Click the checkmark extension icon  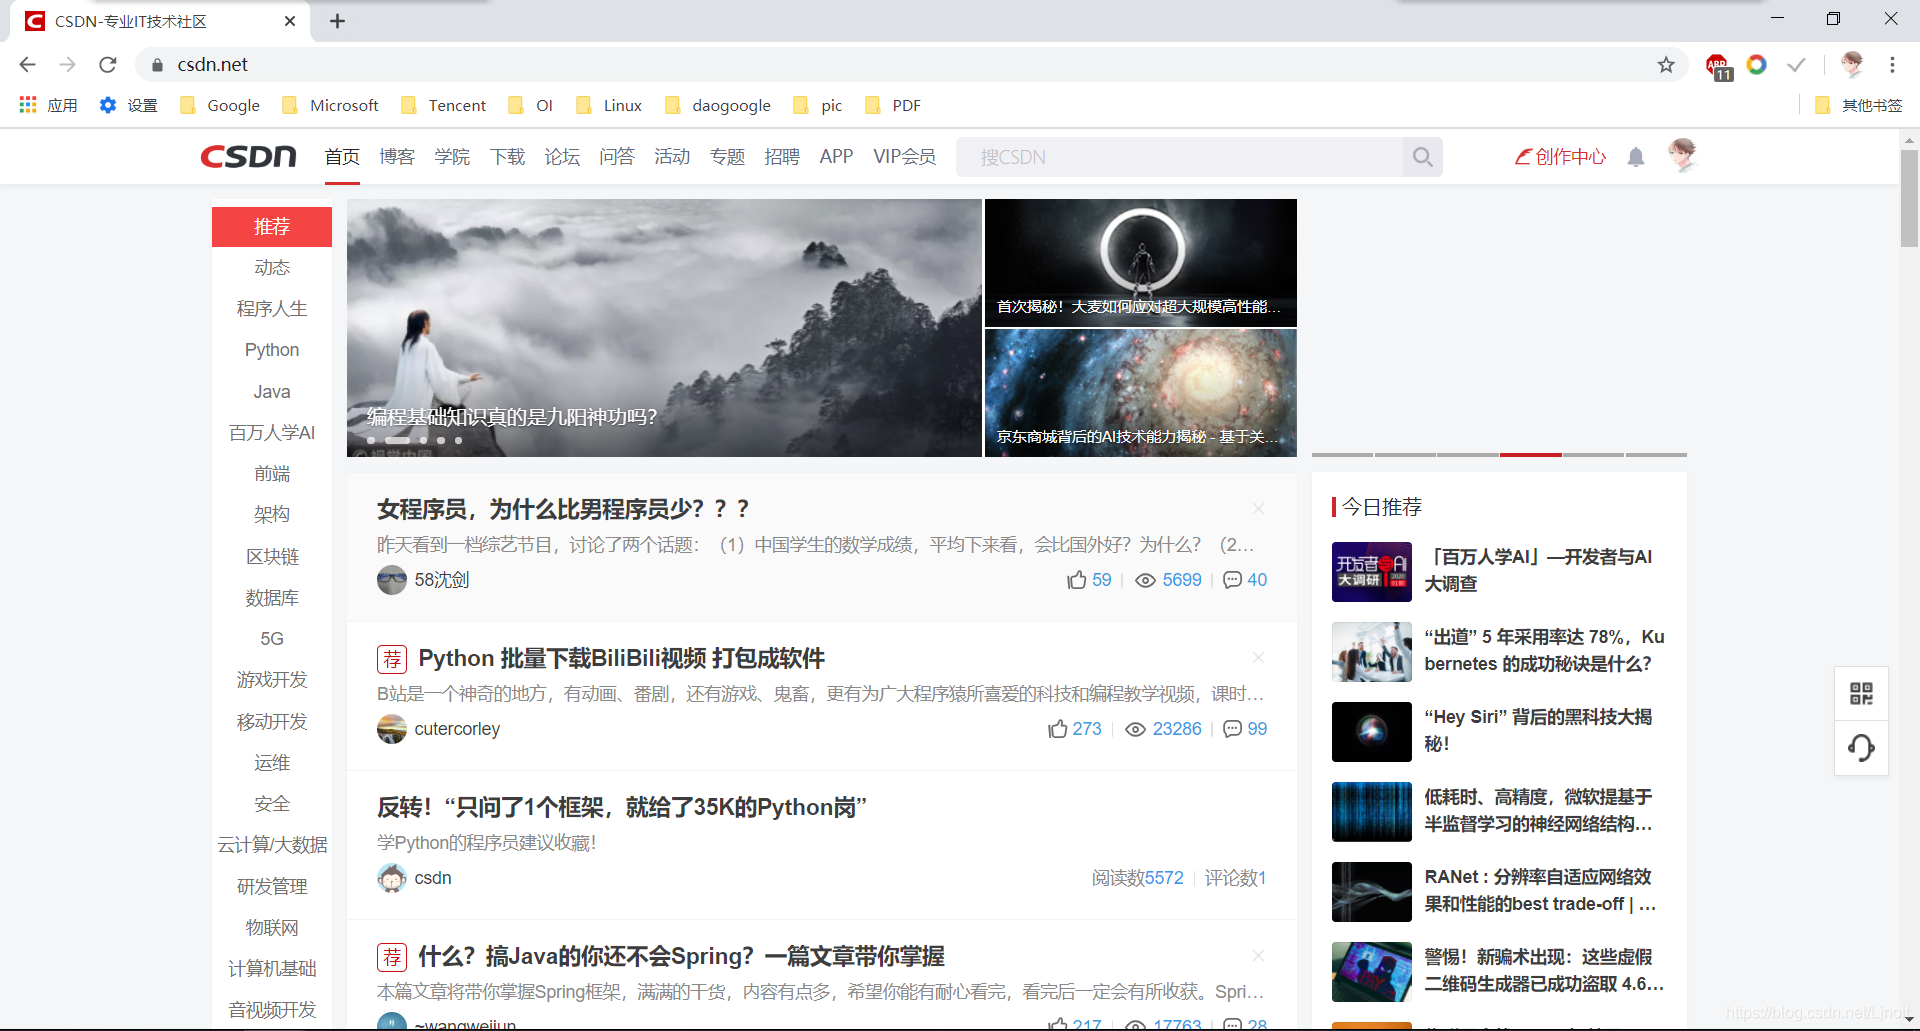click(1796, 65)
